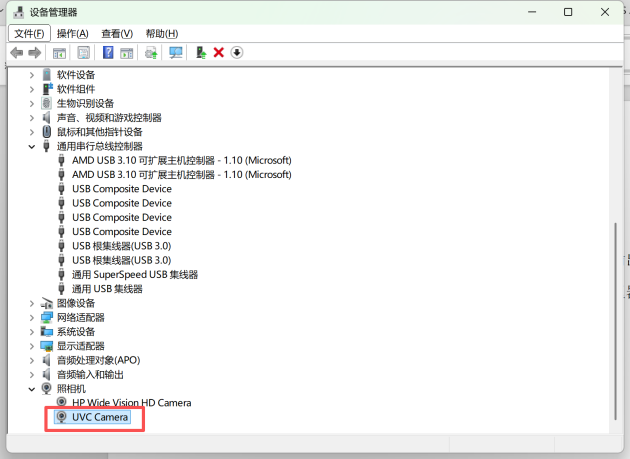This screenshot has width=630, height=459.
Task: Click the computer icon beside 系统设备
Action: (x=47, y=332)
